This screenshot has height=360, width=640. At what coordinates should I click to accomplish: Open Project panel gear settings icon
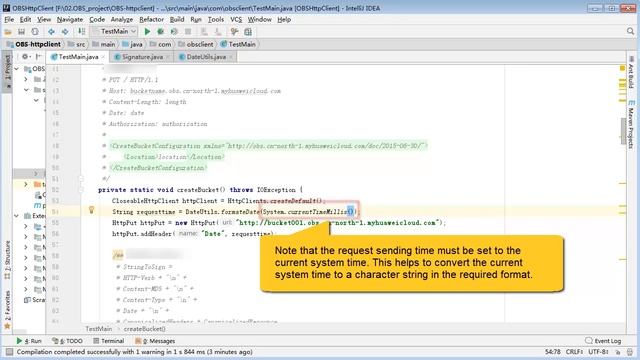click(25, 57)
